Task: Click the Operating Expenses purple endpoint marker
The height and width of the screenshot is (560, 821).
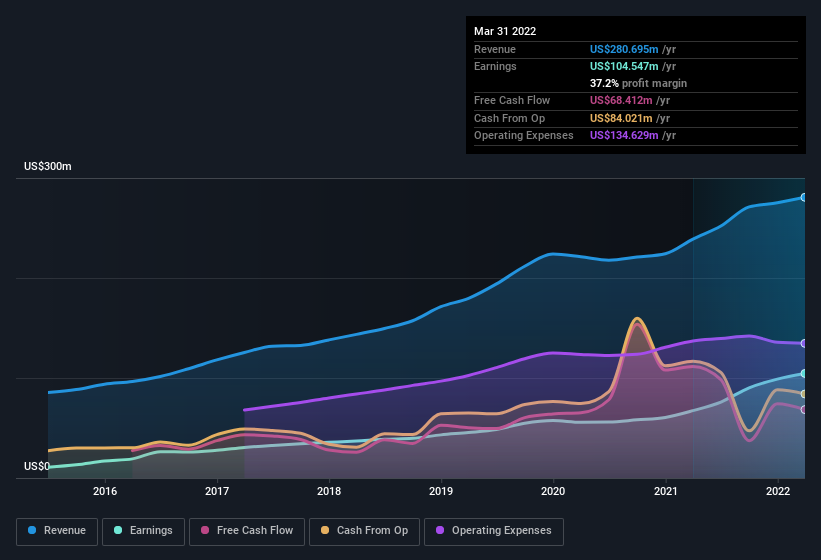Action: coord(804,343)
